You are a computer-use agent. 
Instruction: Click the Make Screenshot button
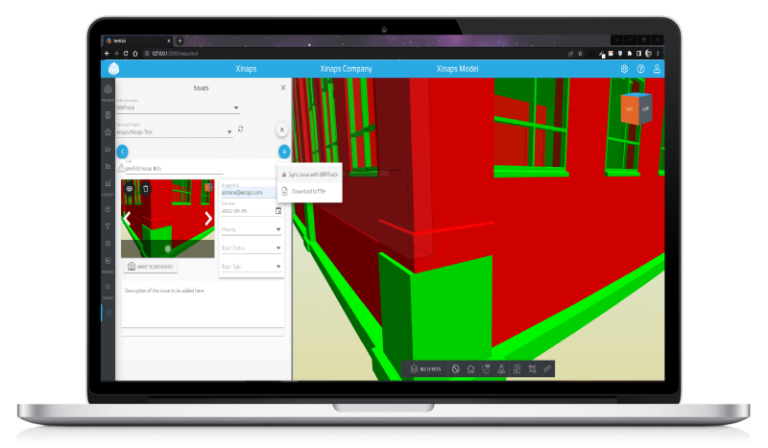coord(151,266)
